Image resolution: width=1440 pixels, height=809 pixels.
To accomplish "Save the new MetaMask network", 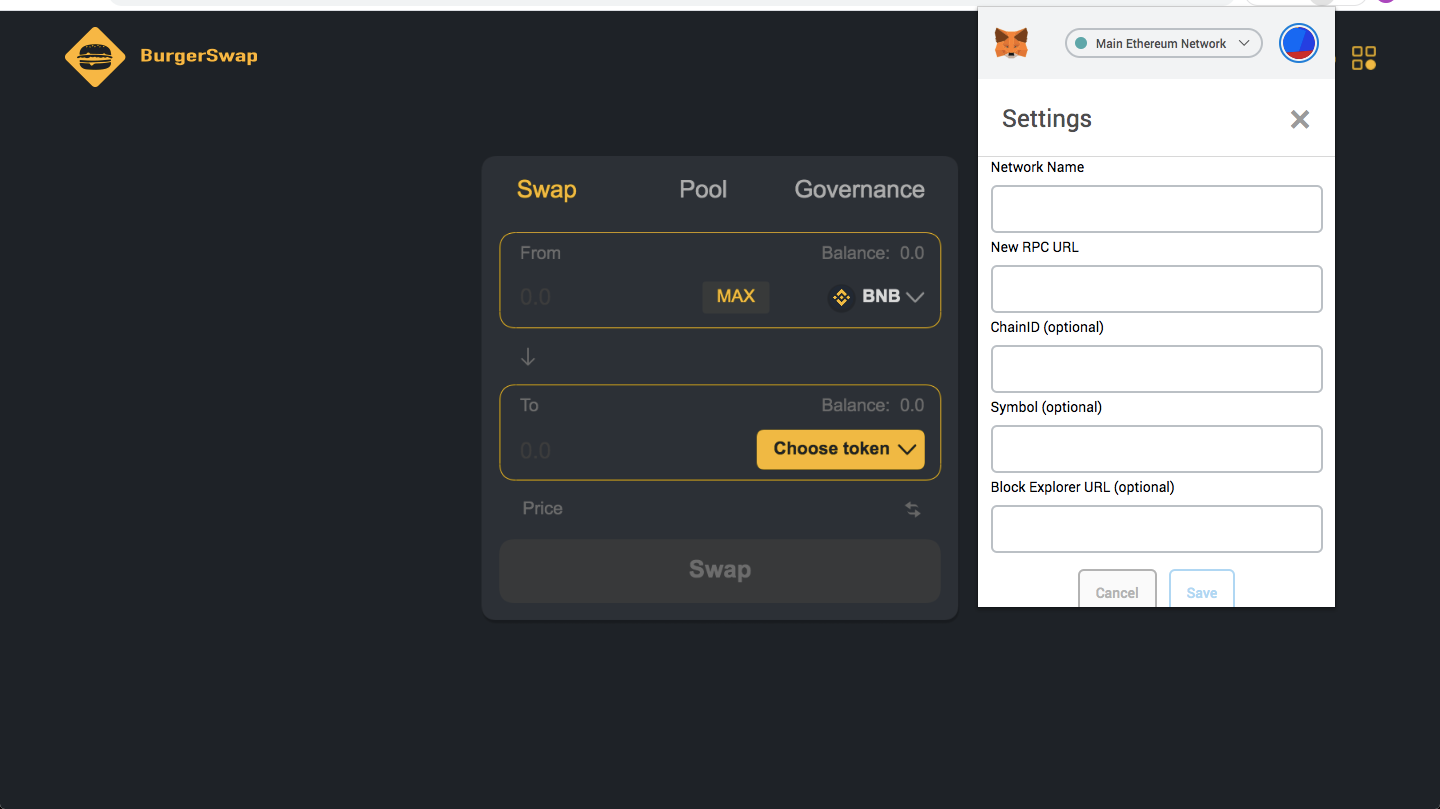I will pos(1202,590).
